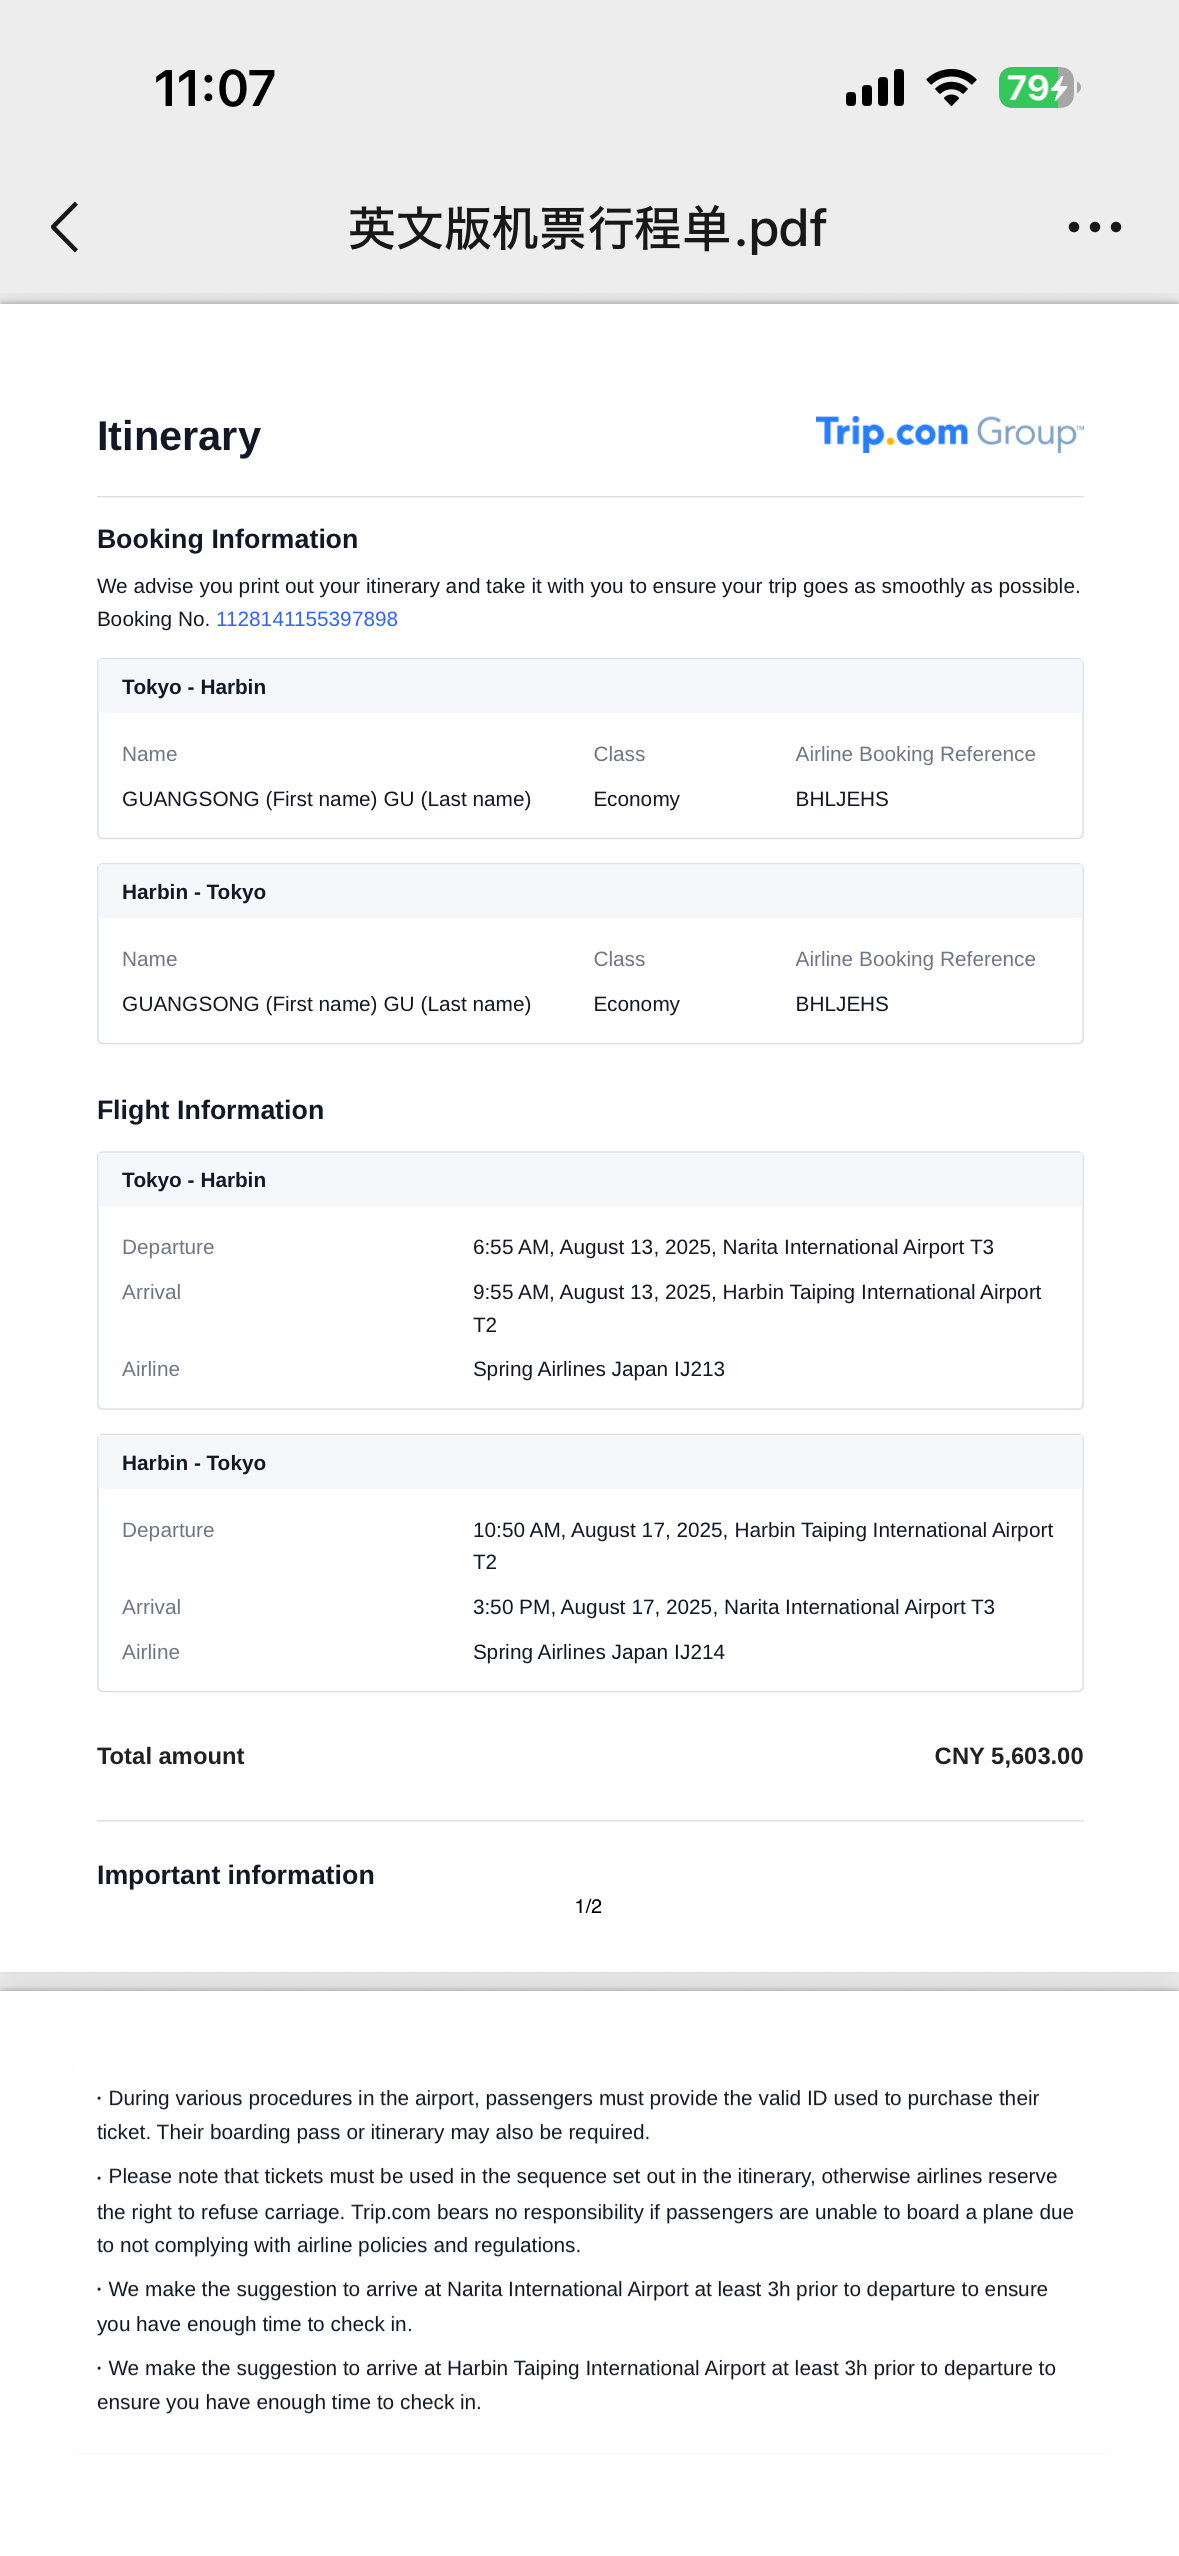
Task: Tap the Wi-Fi status icon
Action: 951,88
